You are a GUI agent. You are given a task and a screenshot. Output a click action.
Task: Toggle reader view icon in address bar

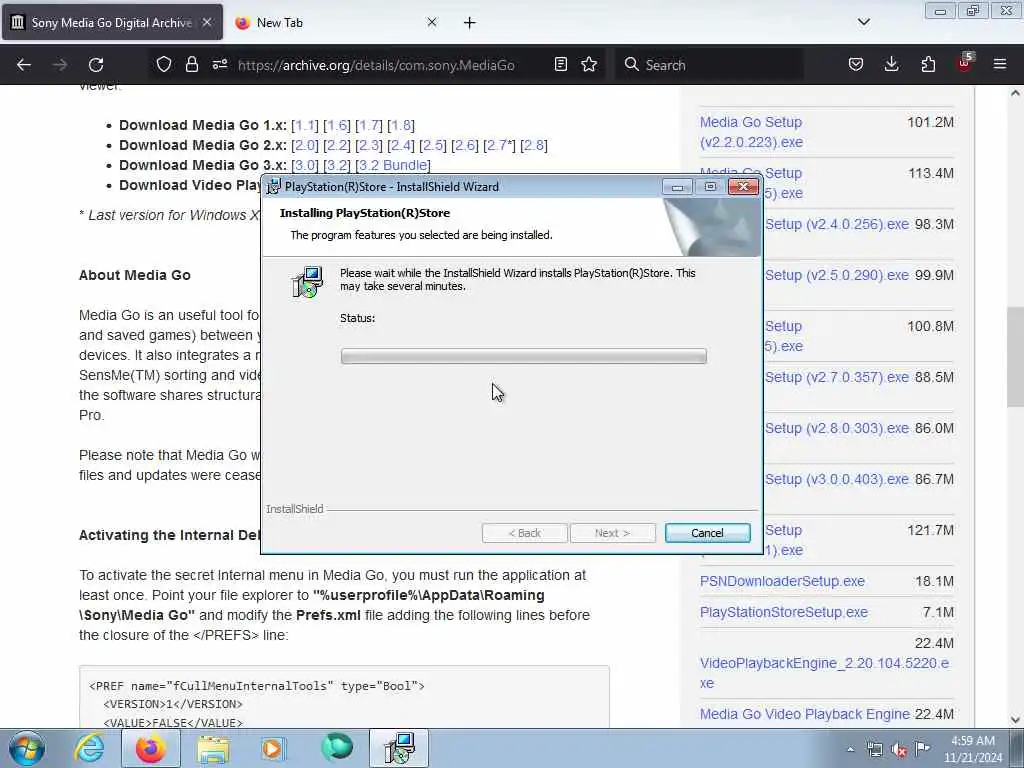[560, 64]
